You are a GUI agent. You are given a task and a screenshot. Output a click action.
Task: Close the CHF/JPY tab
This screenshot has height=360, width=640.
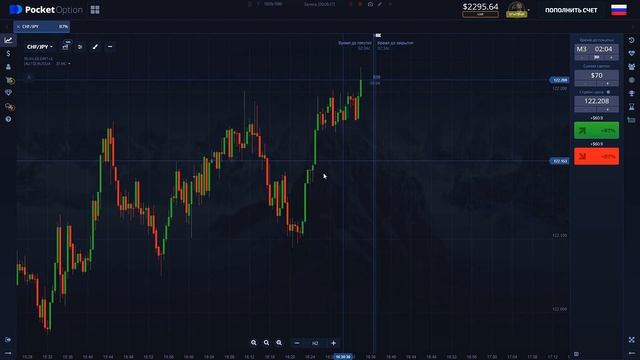[18, 27]
